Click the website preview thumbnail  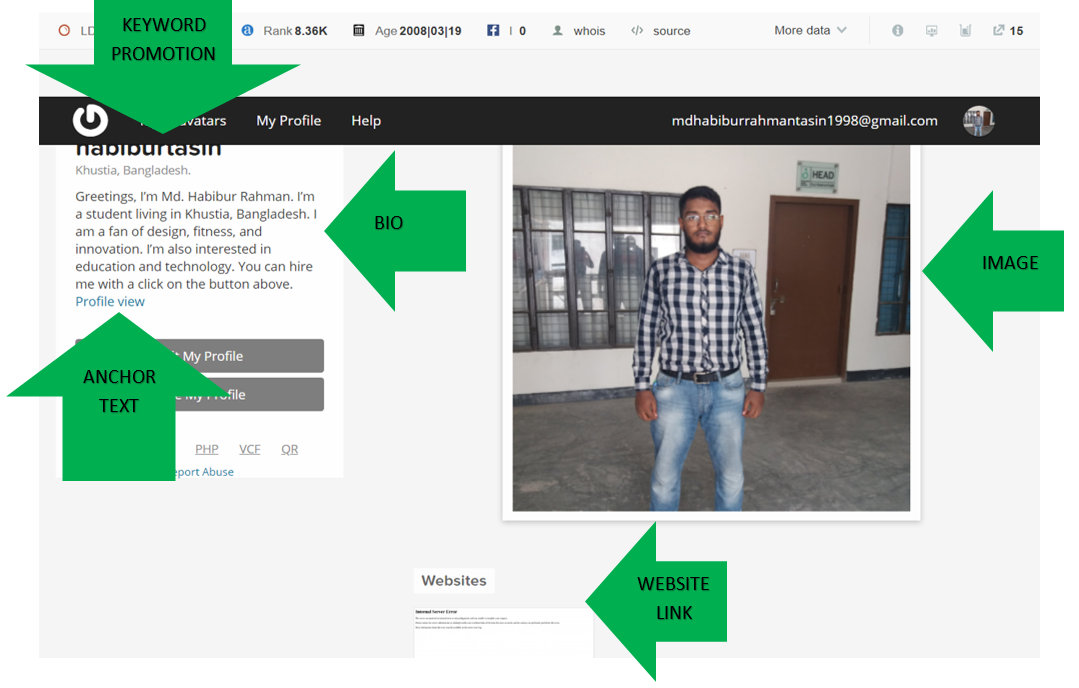click(503, 632)
